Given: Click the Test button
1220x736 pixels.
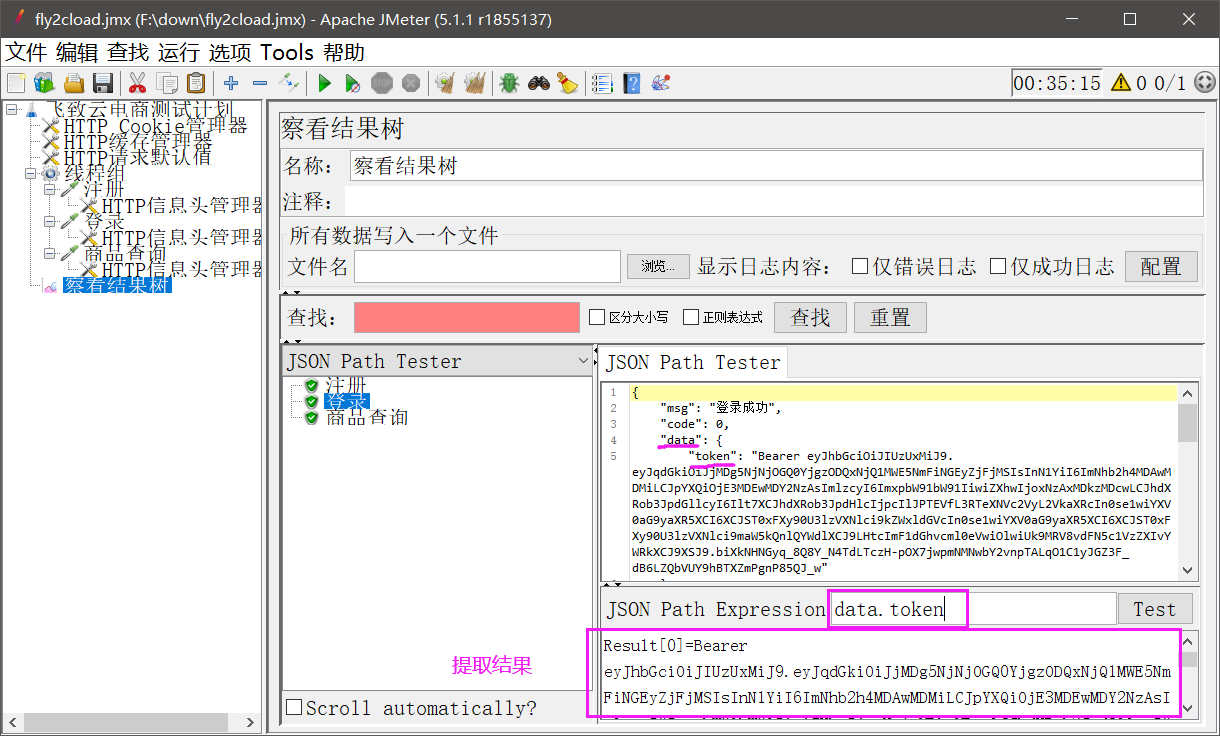Looking at the screenshot, I should [x=1154, y=608].
